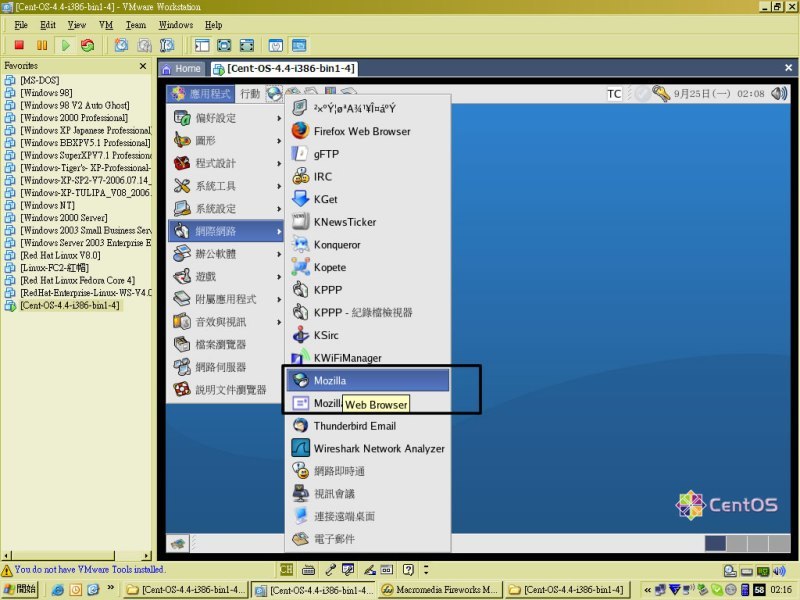Select [MS-DOS] in the Favorites list
The width and height of the screenshot is (800, 600).
(40, 80)
